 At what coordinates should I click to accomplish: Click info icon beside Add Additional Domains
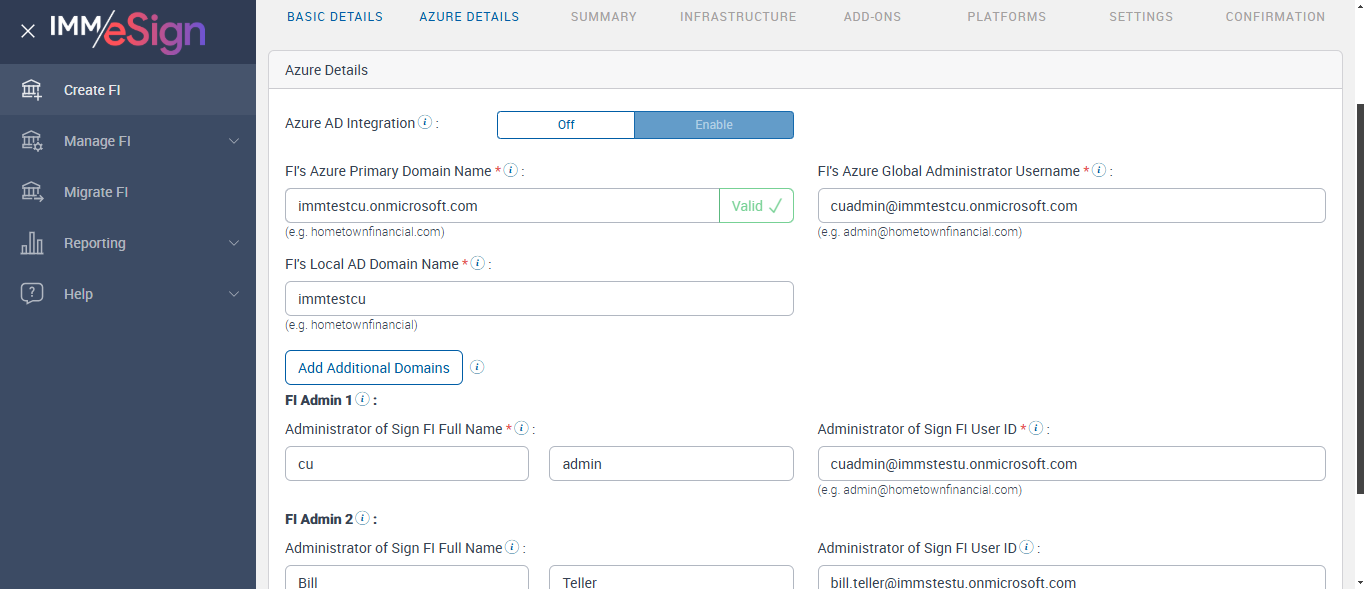(x=477, y=367)
